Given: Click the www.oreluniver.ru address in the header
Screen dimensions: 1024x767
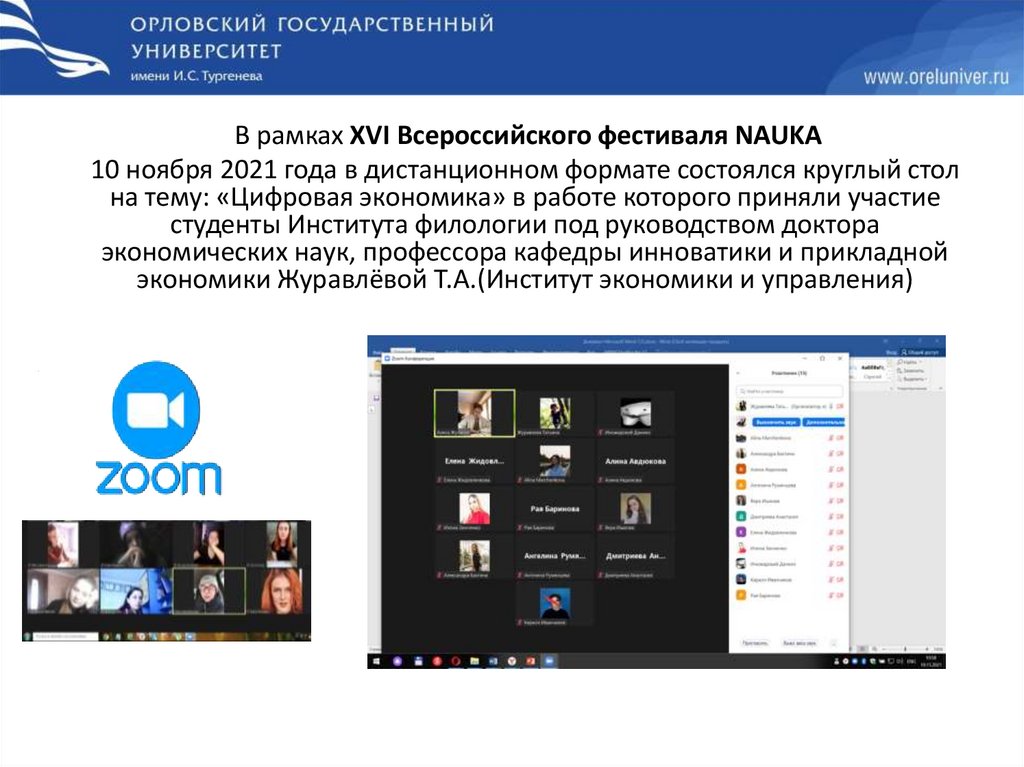Looking at the screenshot, I should click(x=936, y=77).
